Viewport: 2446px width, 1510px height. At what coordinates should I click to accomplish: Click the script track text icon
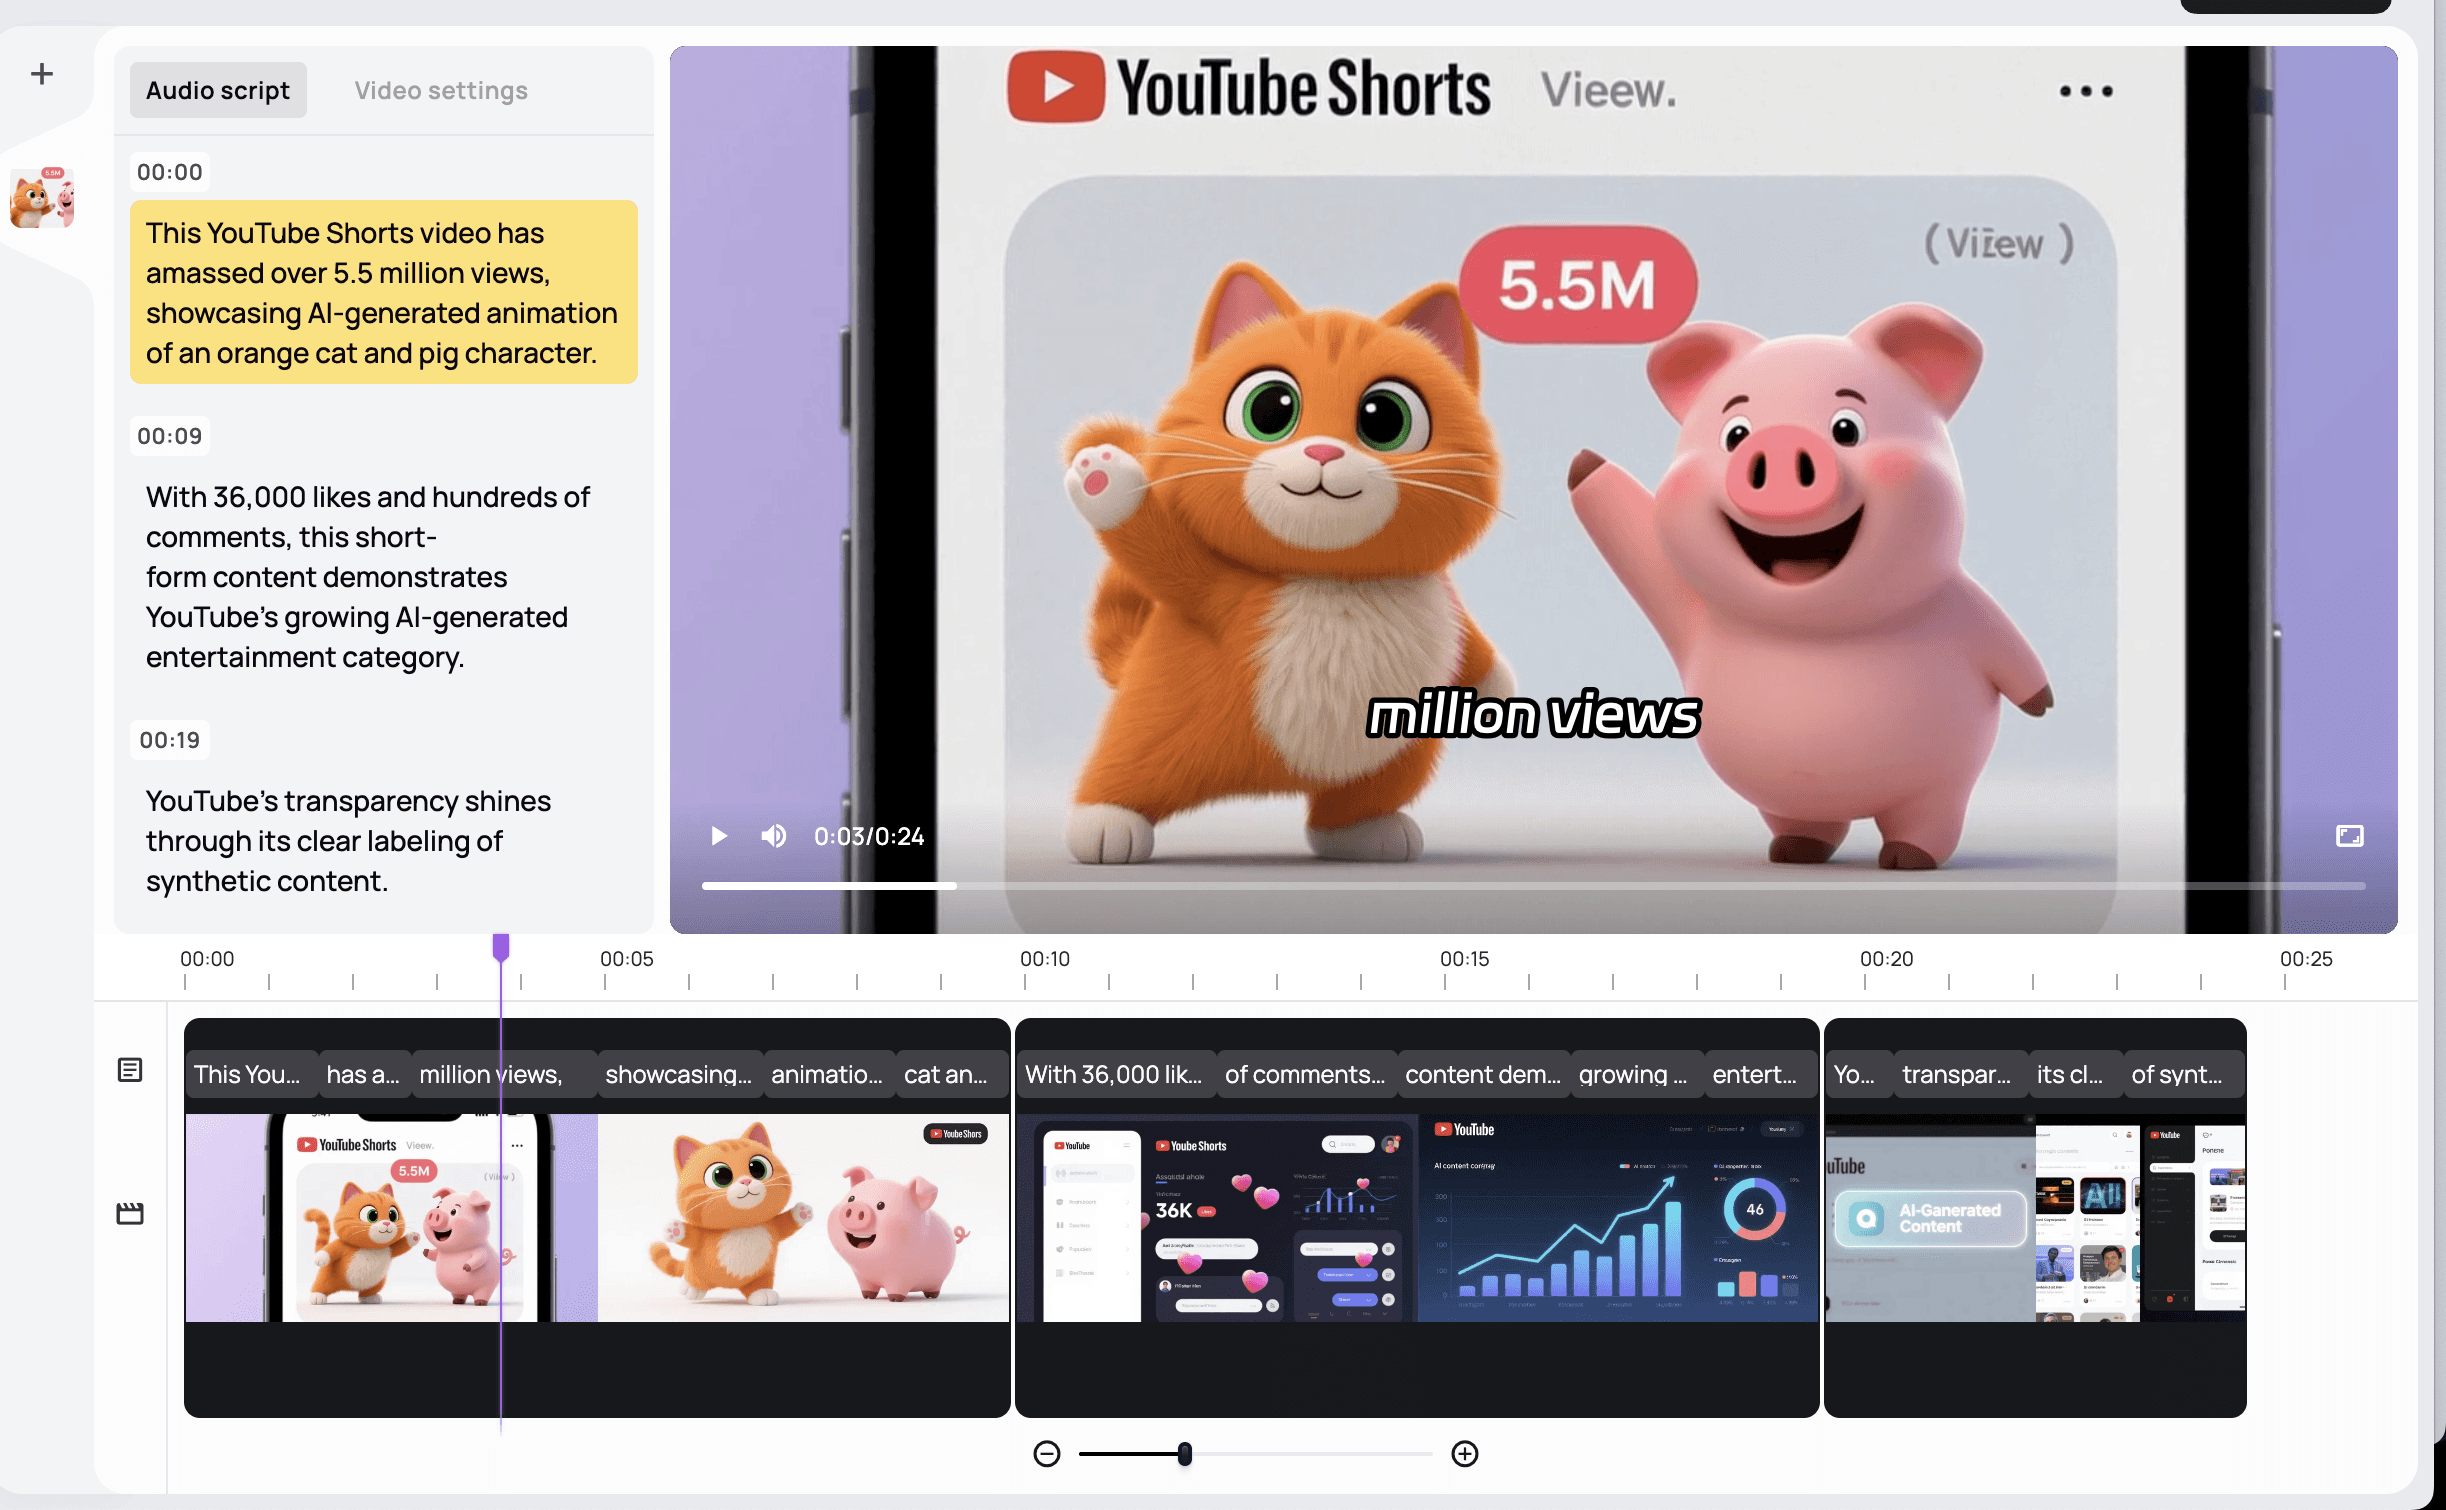pyautogui.click(x=130, y=1070)
